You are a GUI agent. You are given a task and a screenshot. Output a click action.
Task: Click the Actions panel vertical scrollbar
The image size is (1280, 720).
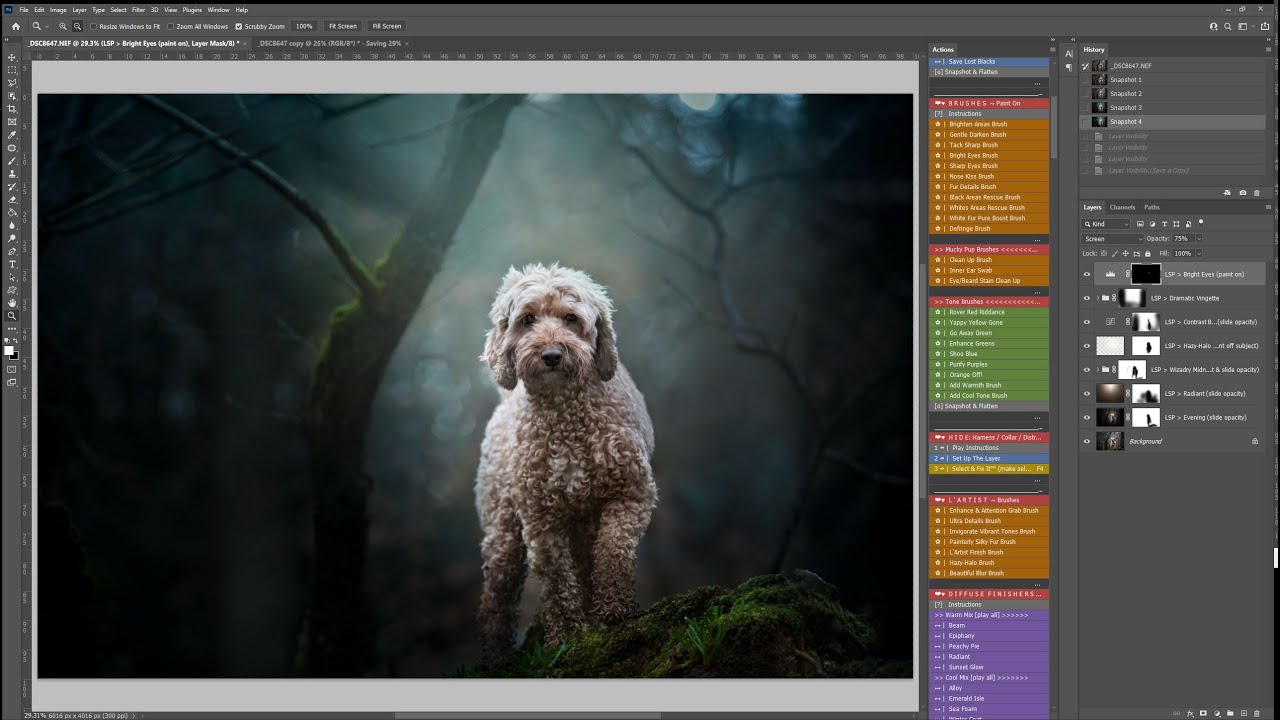click(x=1053, y=125)
